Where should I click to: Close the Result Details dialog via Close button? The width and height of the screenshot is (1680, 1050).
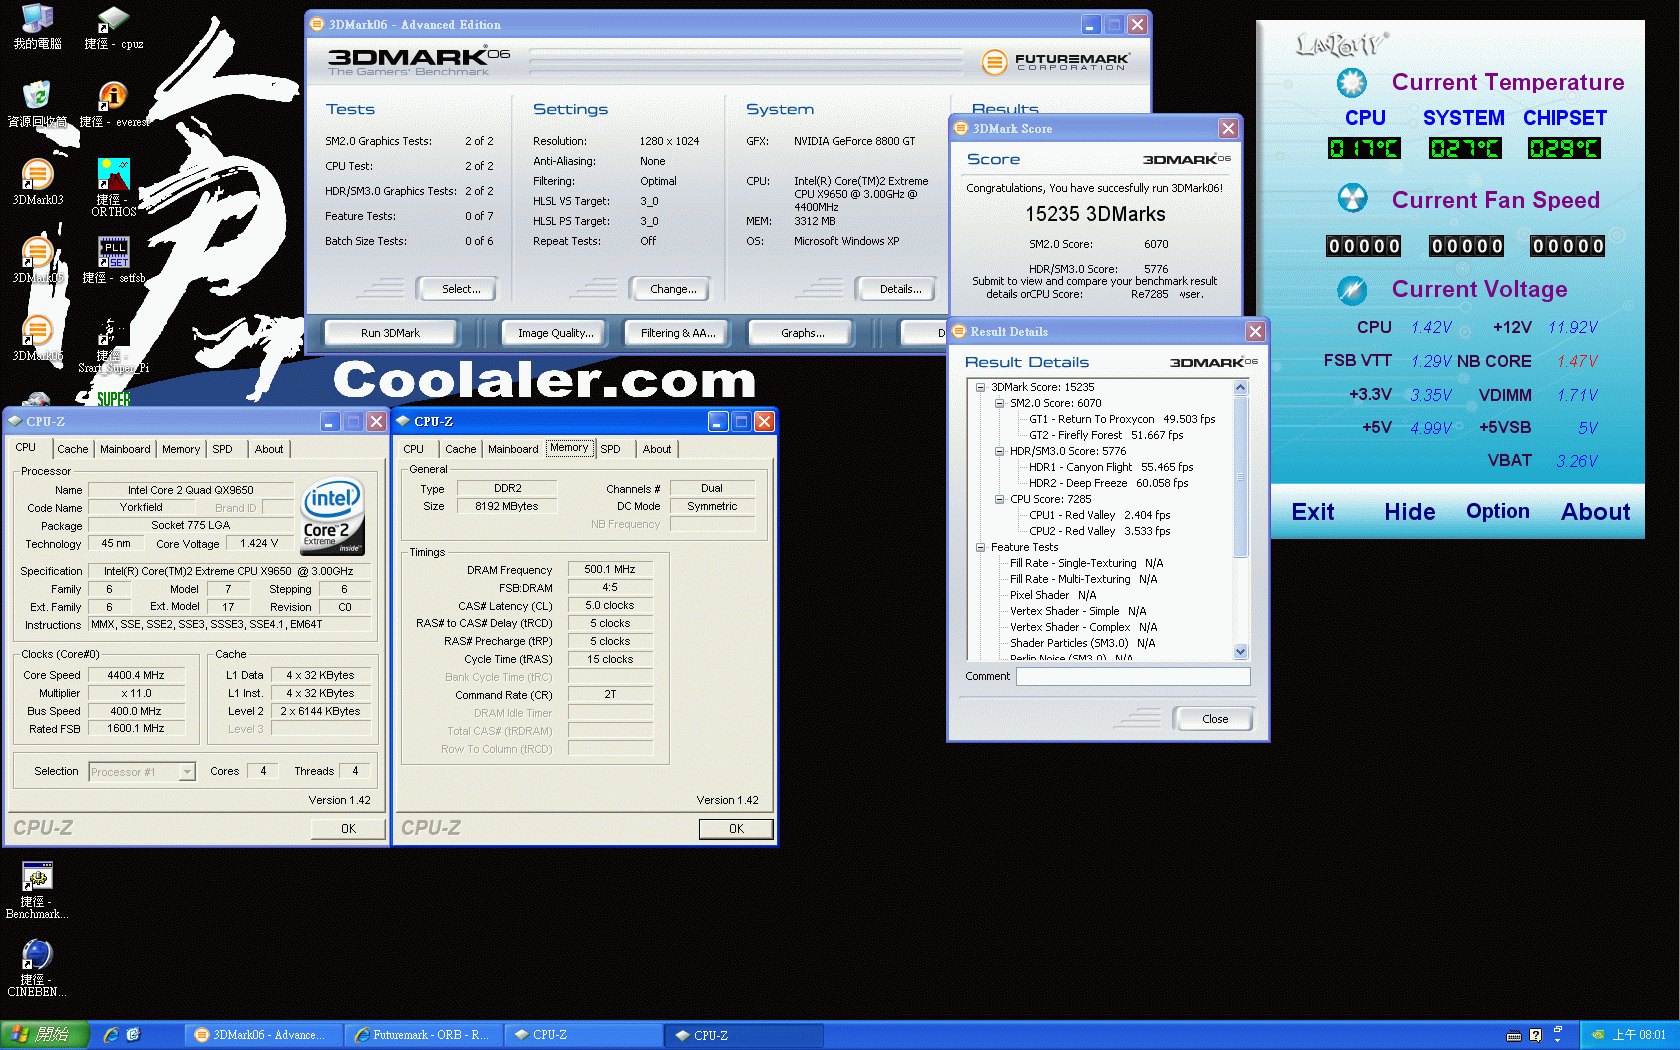(x=1215, y=719)
